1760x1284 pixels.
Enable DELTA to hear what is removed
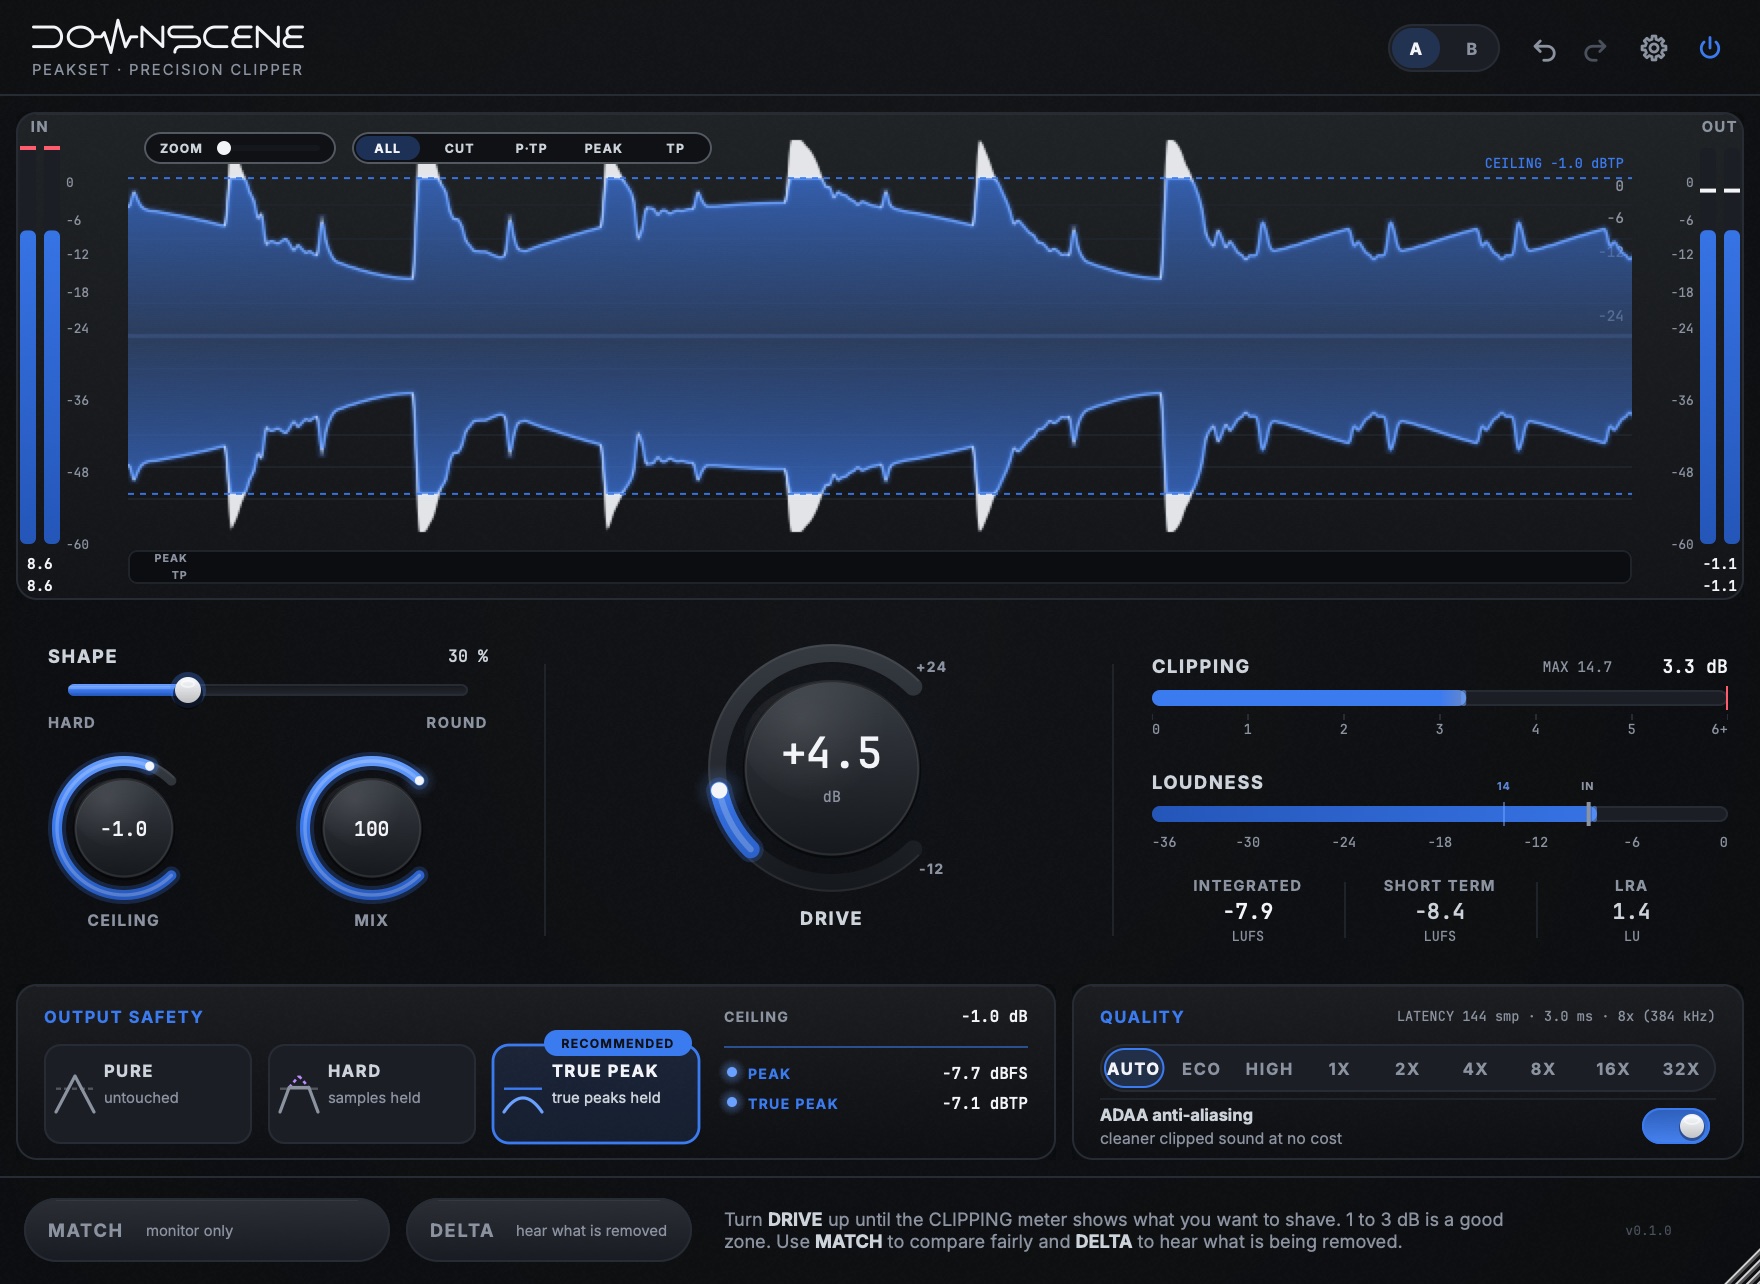[548, 1230]
